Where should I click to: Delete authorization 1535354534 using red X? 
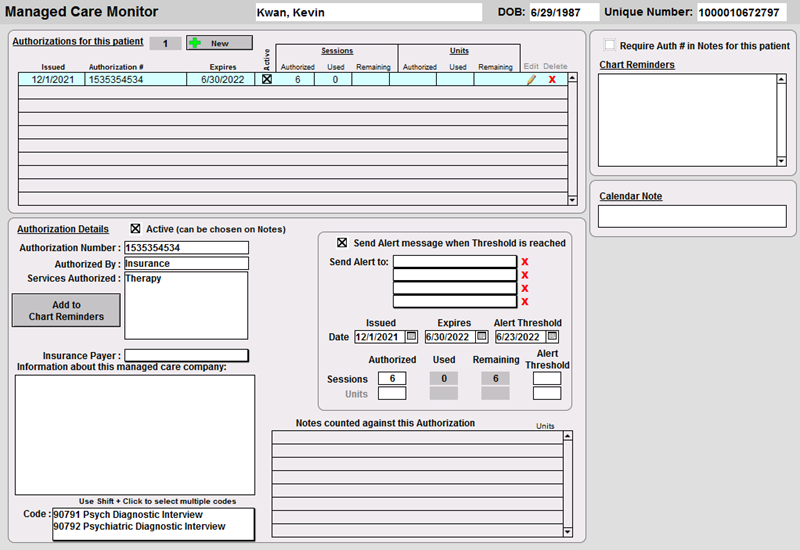tap(552, 80)
